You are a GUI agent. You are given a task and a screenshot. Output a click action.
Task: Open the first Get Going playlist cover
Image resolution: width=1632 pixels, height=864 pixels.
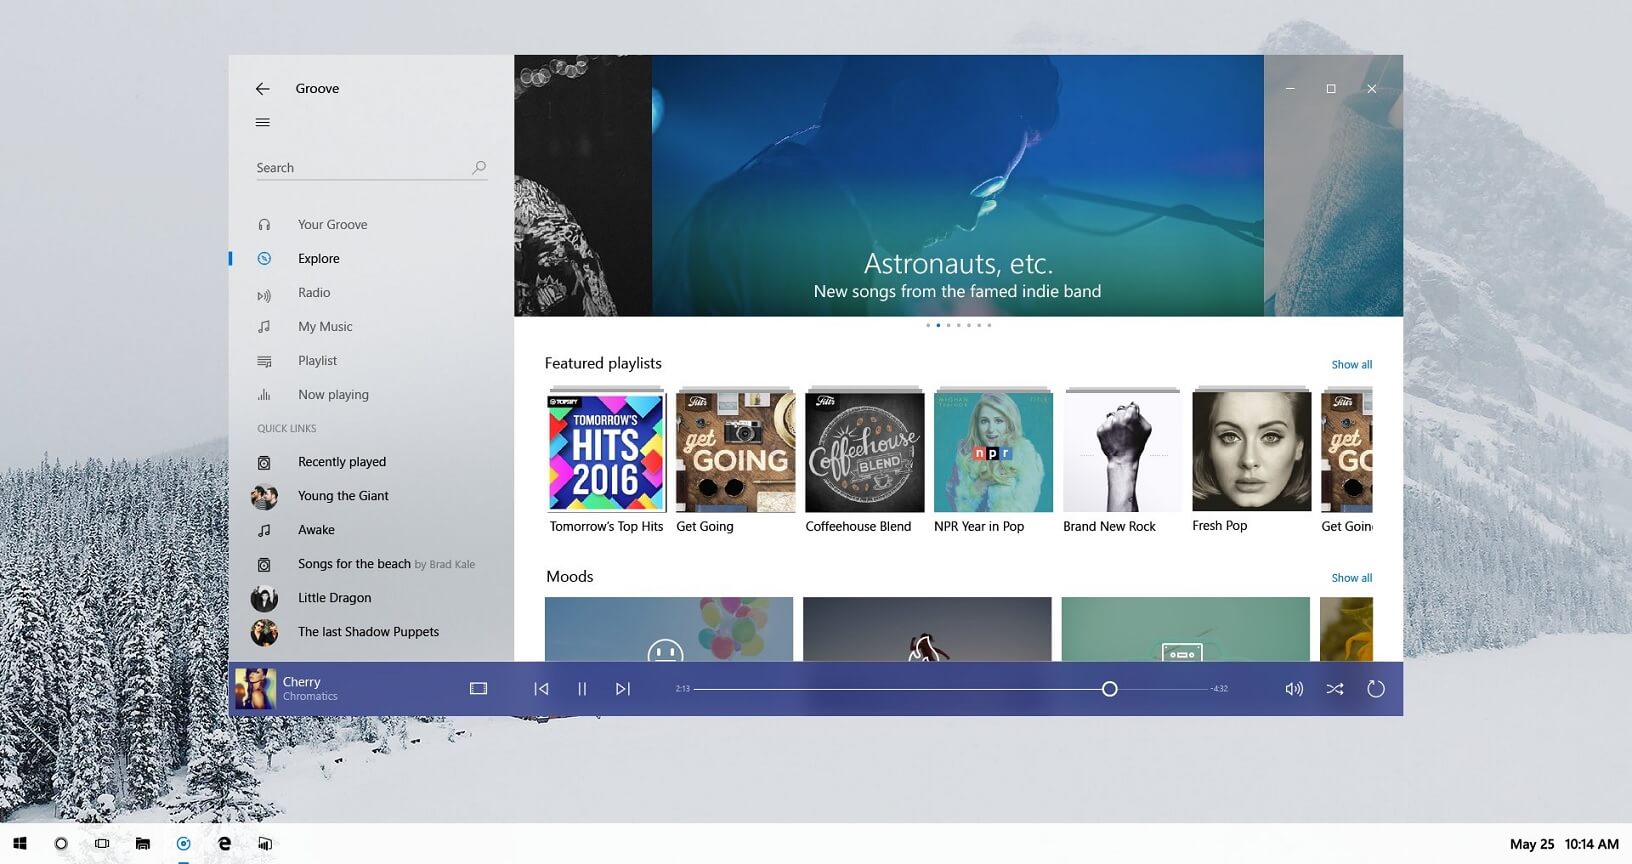735,452
